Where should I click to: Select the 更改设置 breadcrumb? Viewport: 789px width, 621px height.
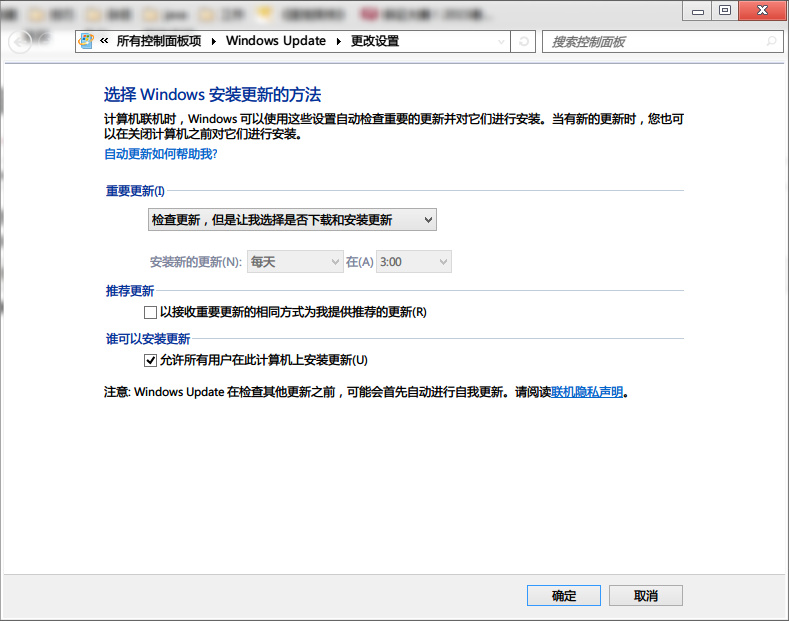[375, 41]
